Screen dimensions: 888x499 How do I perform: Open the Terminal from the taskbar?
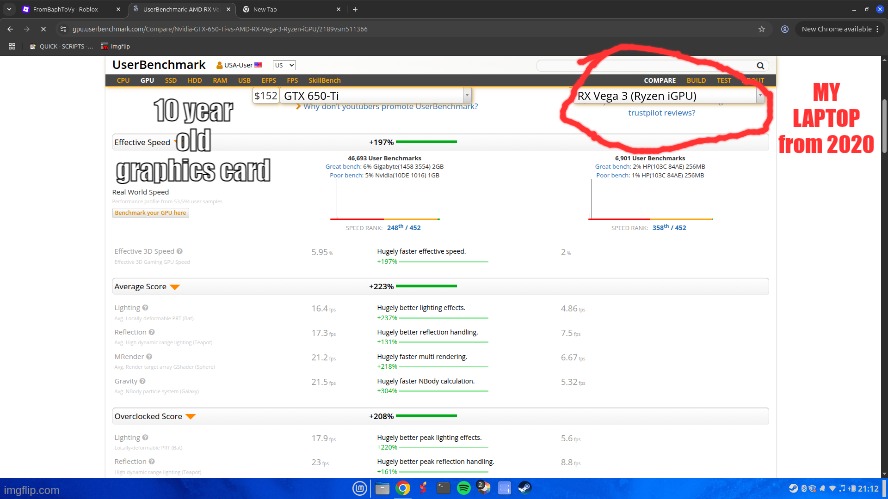coord(443,488)
